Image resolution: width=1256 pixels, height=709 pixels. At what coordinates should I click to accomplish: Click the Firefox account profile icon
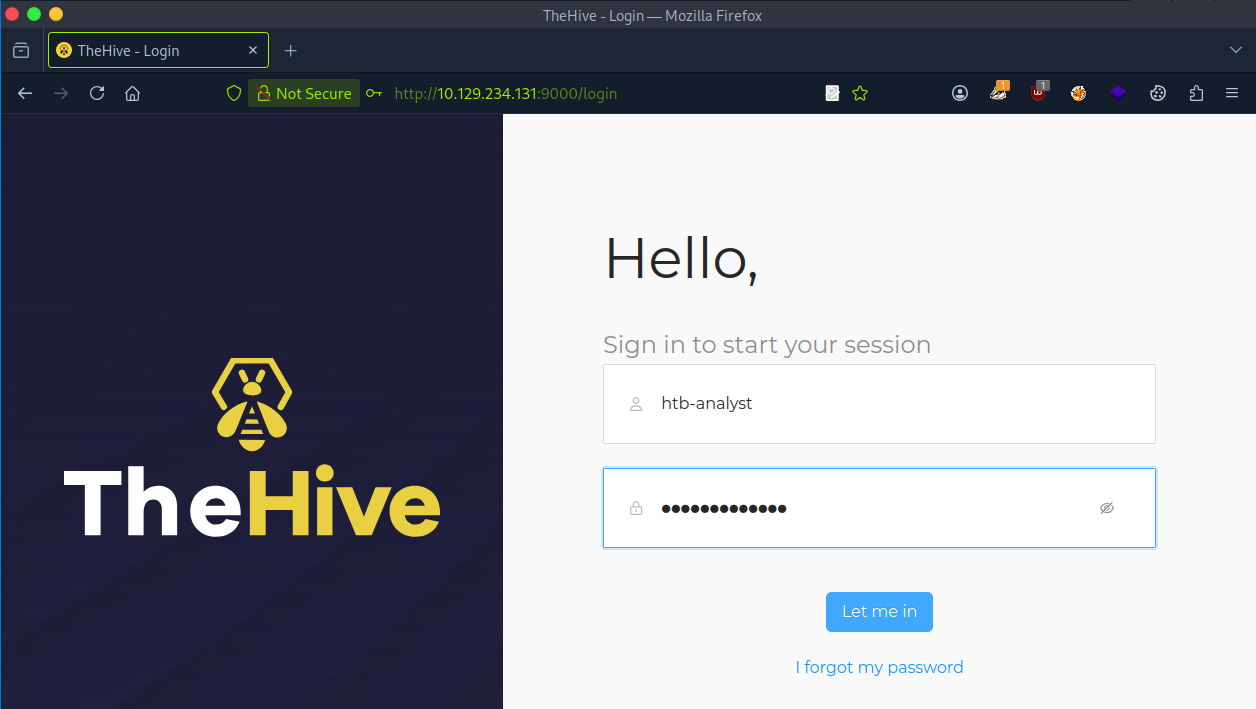(959, 92)
